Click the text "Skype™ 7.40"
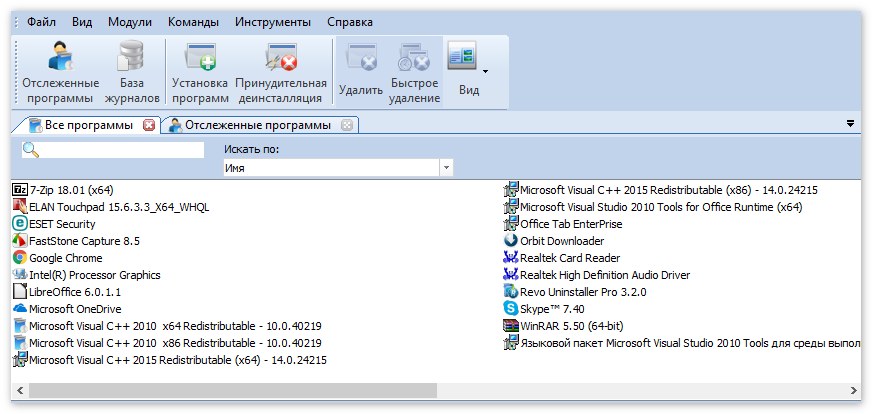Image resolution: width=872 pixels, height=414 pixels. (552, 309)
